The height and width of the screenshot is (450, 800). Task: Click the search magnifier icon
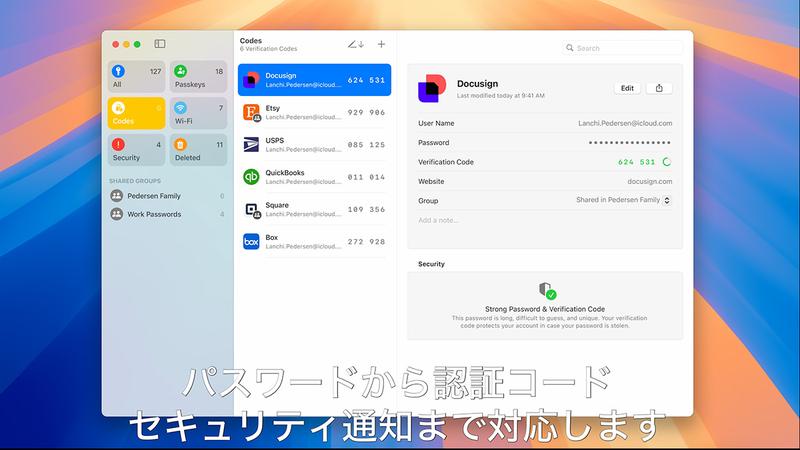[x=569, y=48]
